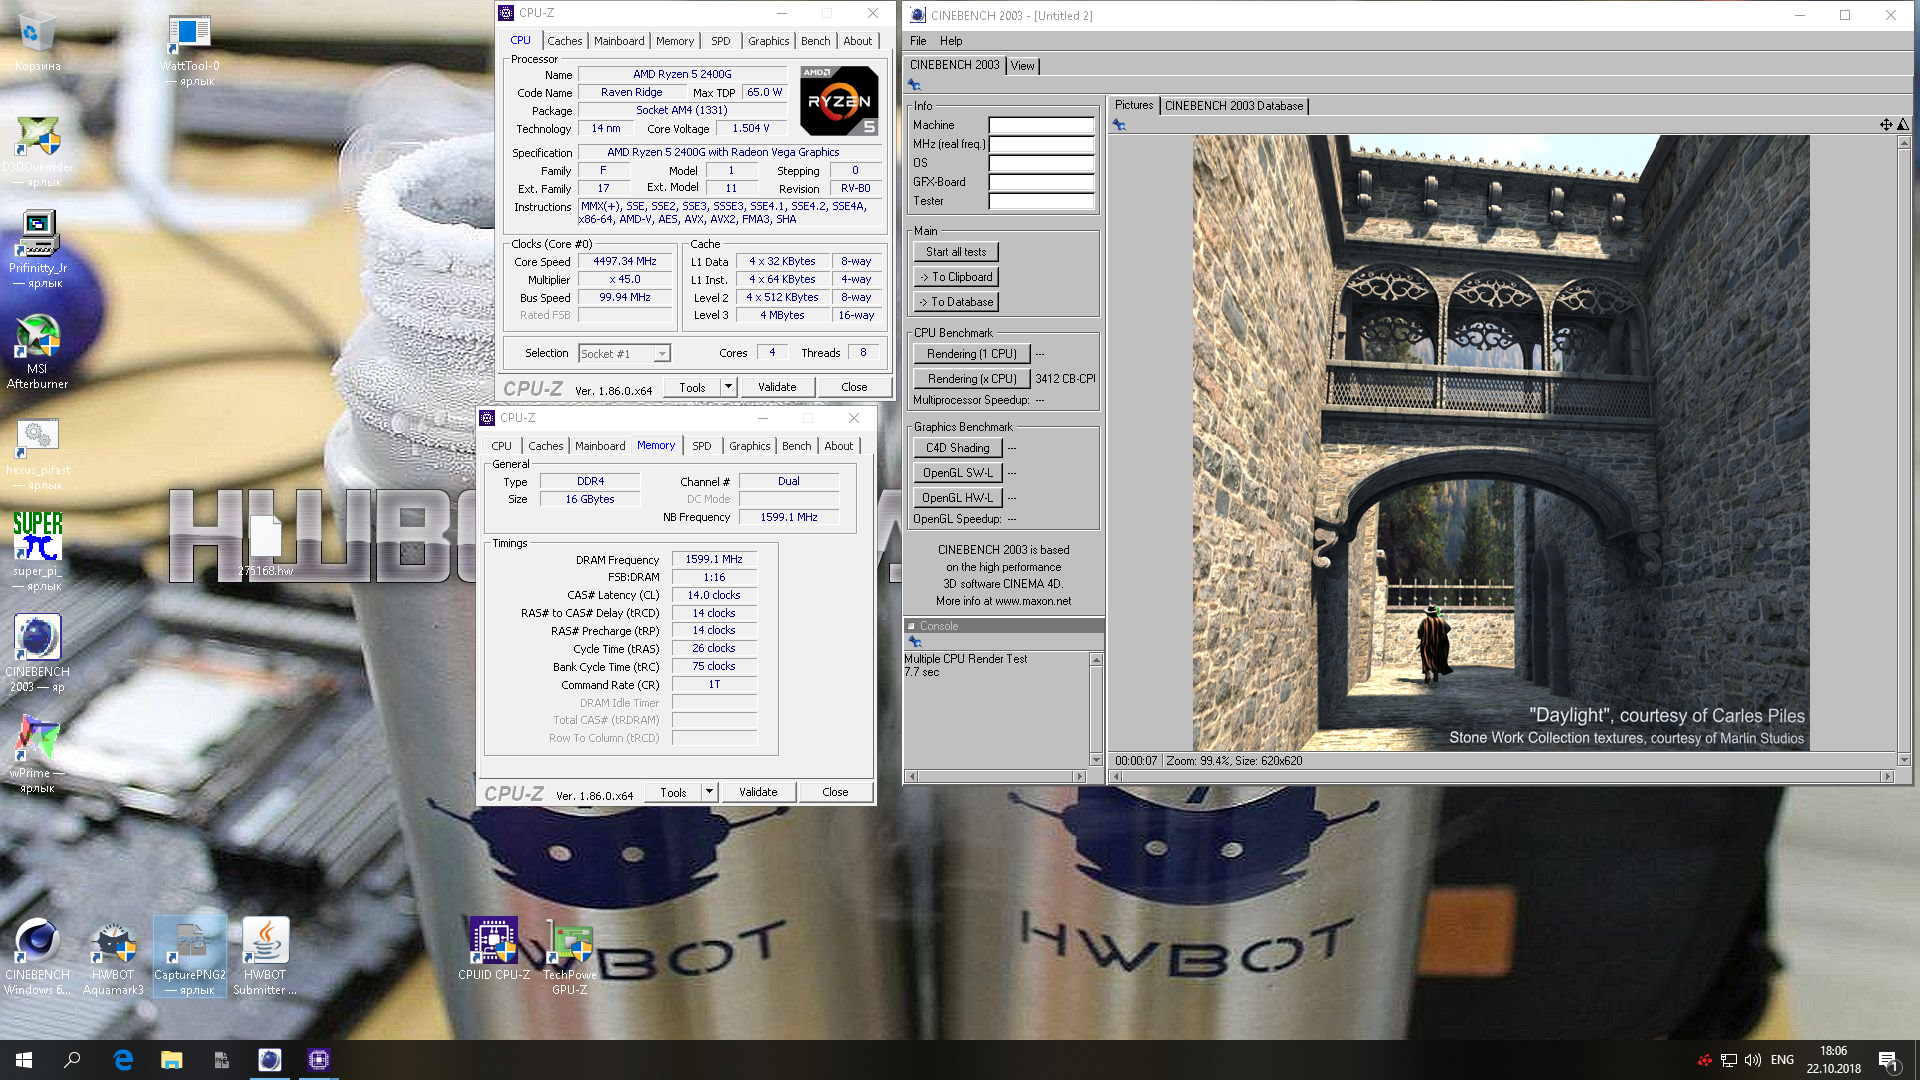Viewport: 1920px width, 1080px height.
Task: Click the MHz (real freq.) input field
Action: click(x=1041, y=145)
